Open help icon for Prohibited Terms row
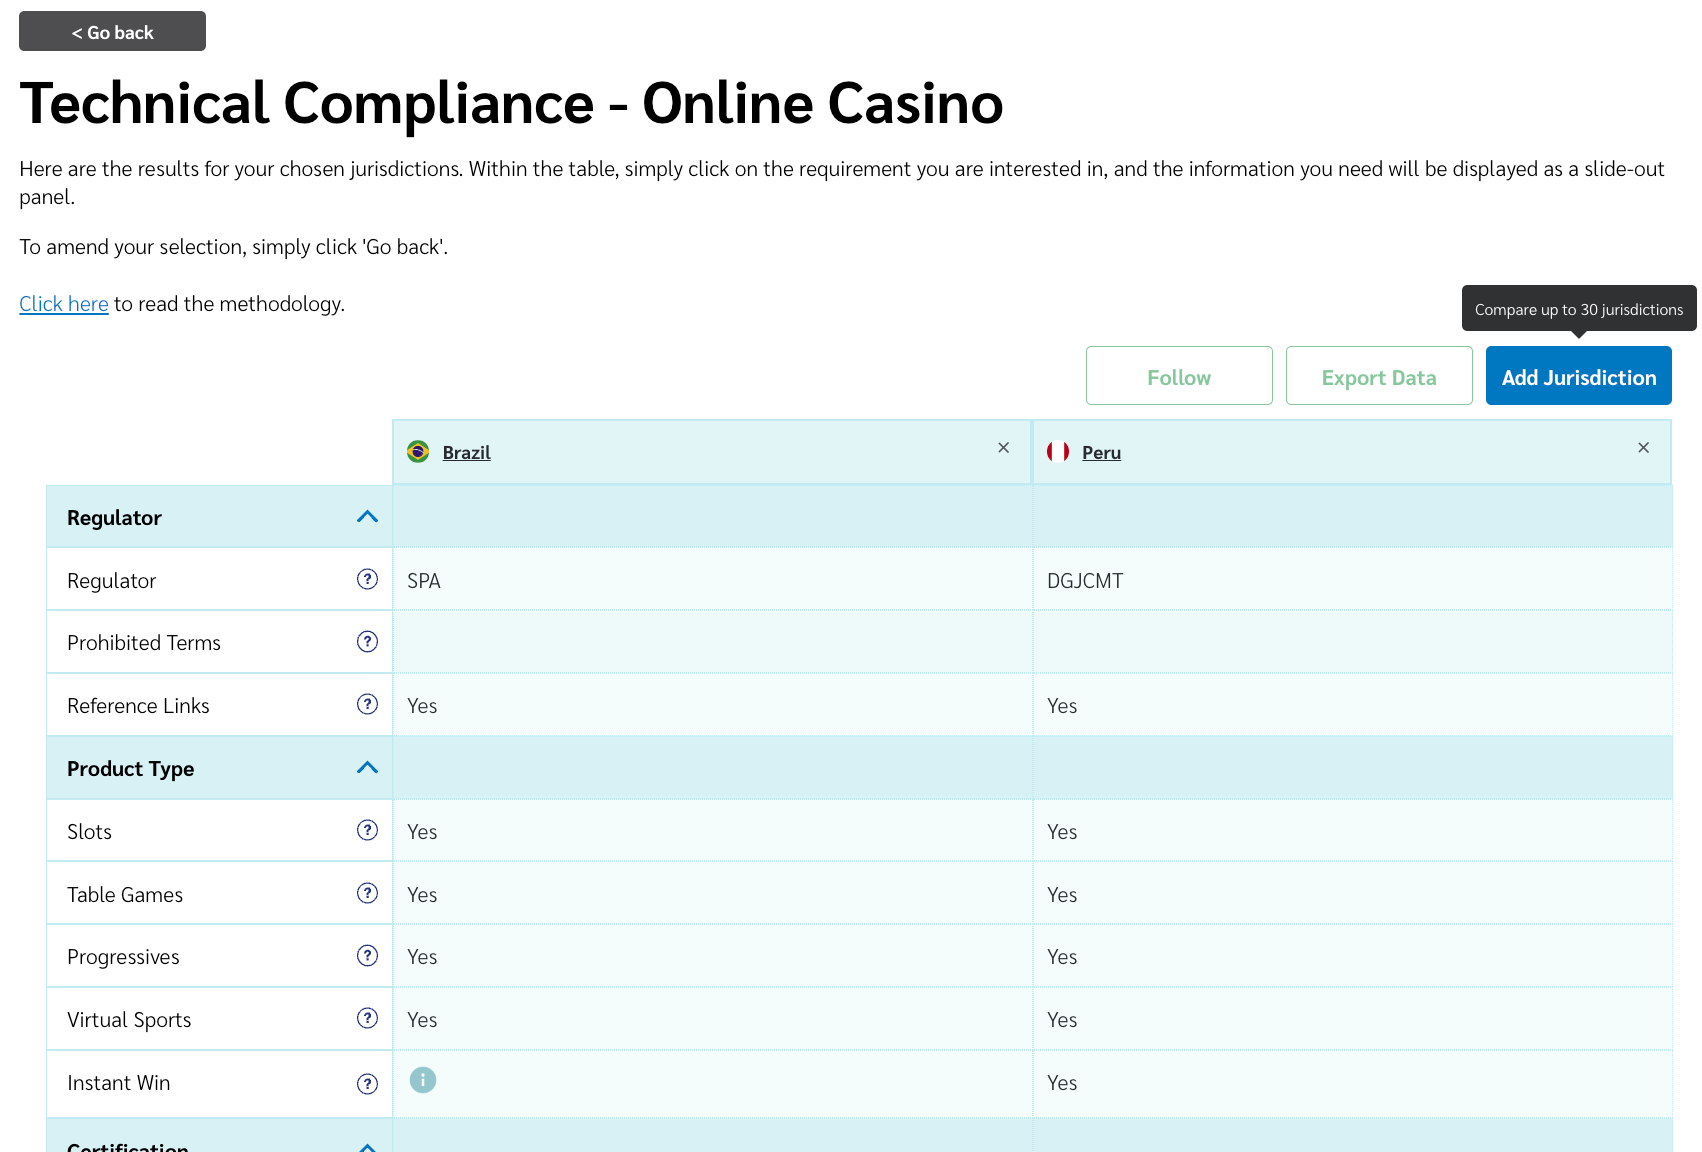The height and width of the screenshot is (1152, 1702). [x=367, y=642]
